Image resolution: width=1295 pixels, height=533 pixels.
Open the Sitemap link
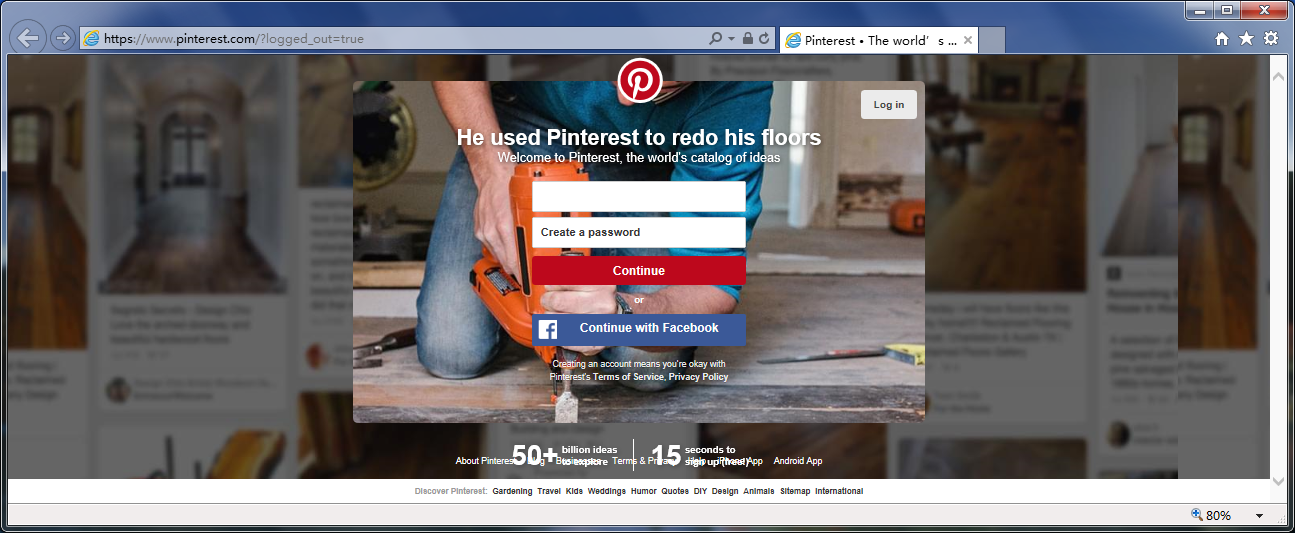tap(795, 492)
